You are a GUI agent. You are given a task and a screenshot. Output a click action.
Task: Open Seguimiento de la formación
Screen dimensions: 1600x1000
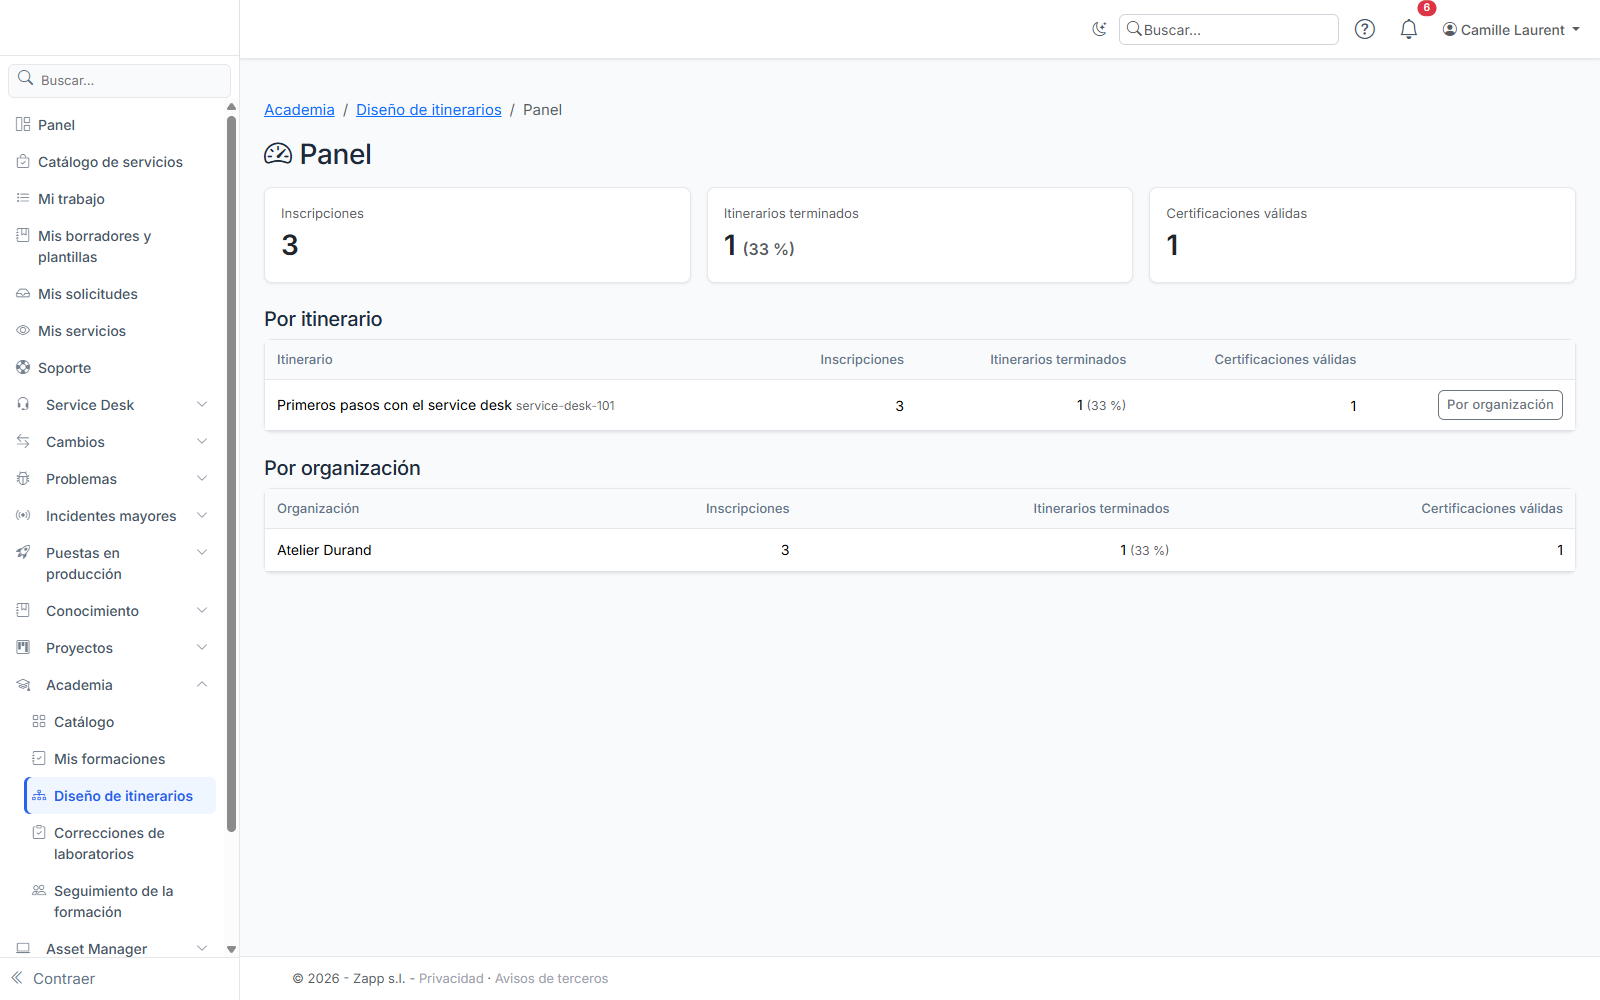click(120, 901)
